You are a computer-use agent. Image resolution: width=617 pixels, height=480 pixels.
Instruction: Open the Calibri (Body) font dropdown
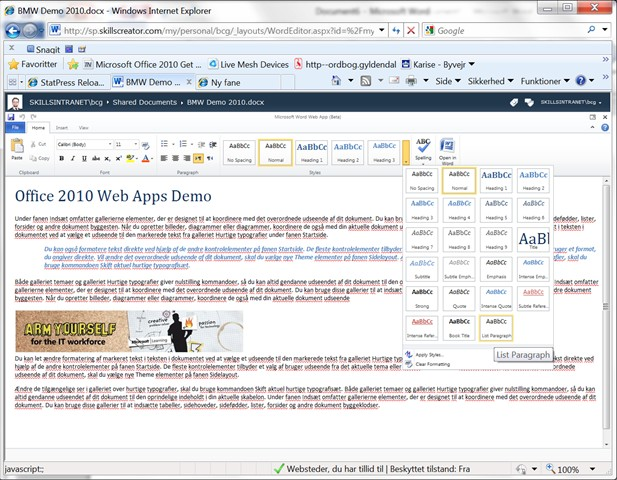click(85, 144)
